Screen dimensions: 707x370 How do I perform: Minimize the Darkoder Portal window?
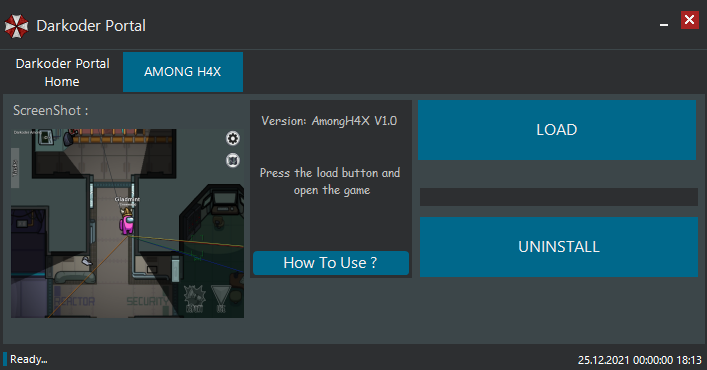click(x=664, y=25)
